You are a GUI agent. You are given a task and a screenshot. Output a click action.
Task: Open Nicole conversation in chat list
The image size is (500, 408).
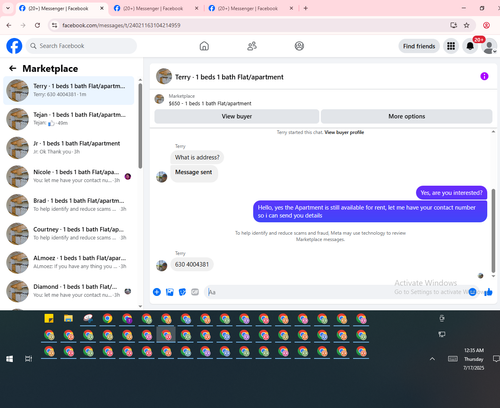69,176
